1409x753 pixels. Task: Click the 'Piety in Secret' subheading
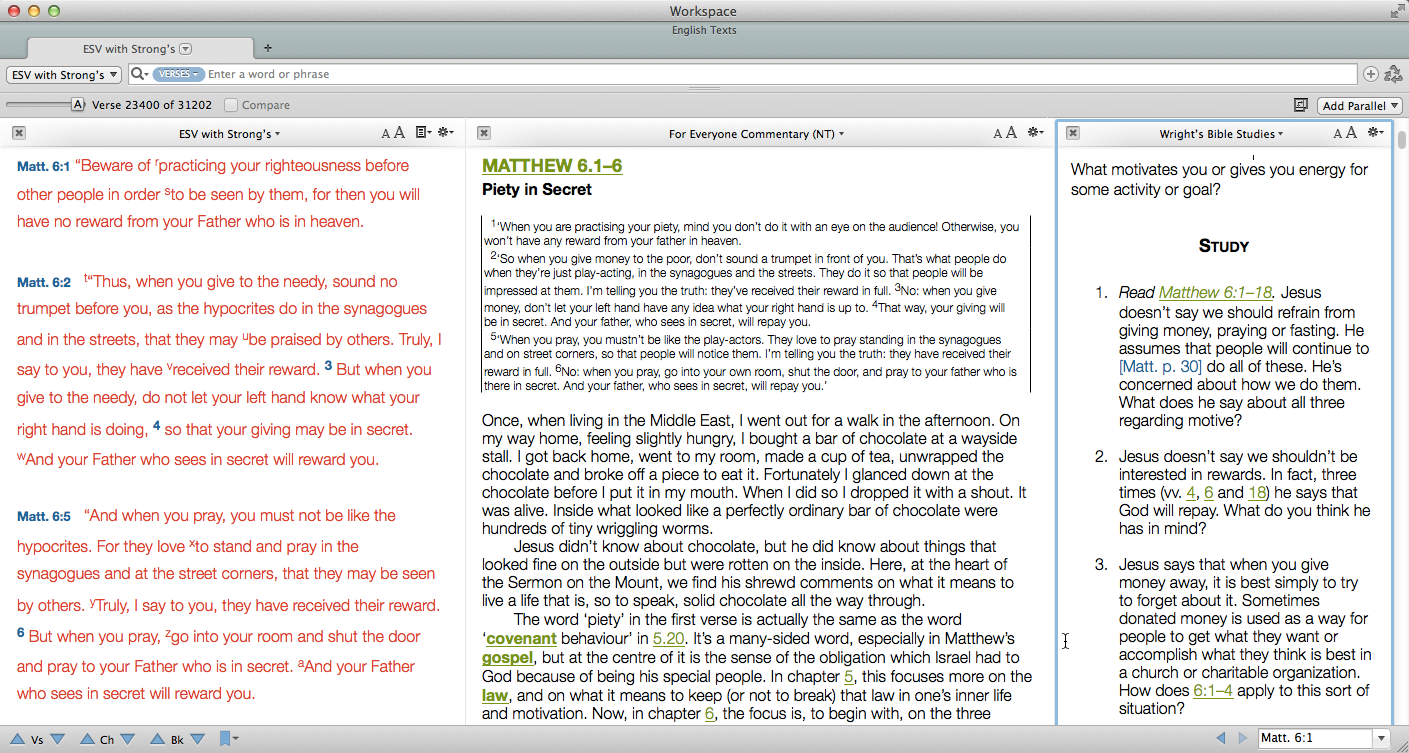[537, 190]
